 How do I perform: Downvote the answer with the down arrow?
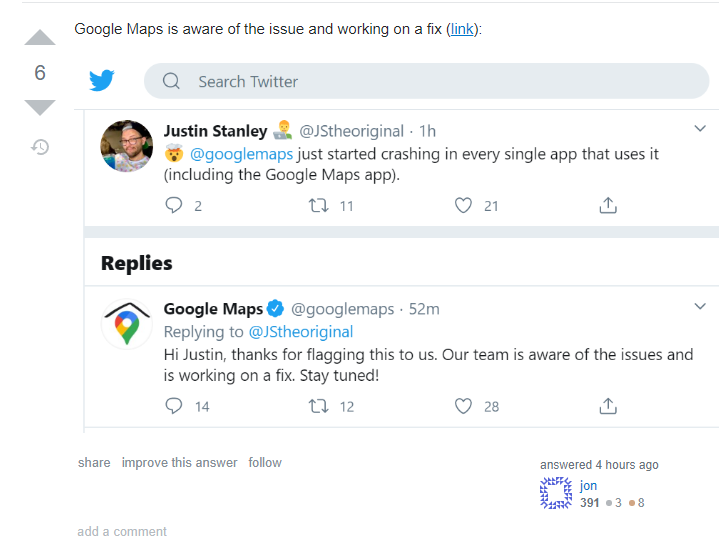[40, 107]
